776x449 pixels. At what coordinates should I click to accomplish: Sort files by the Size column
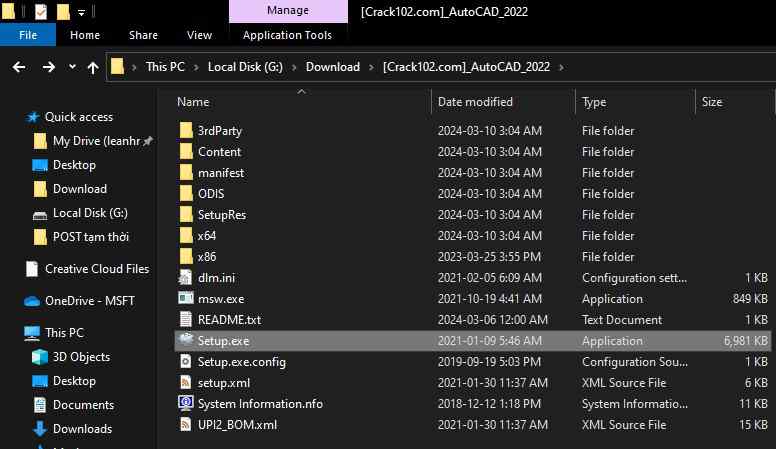[x=712, y=102]
